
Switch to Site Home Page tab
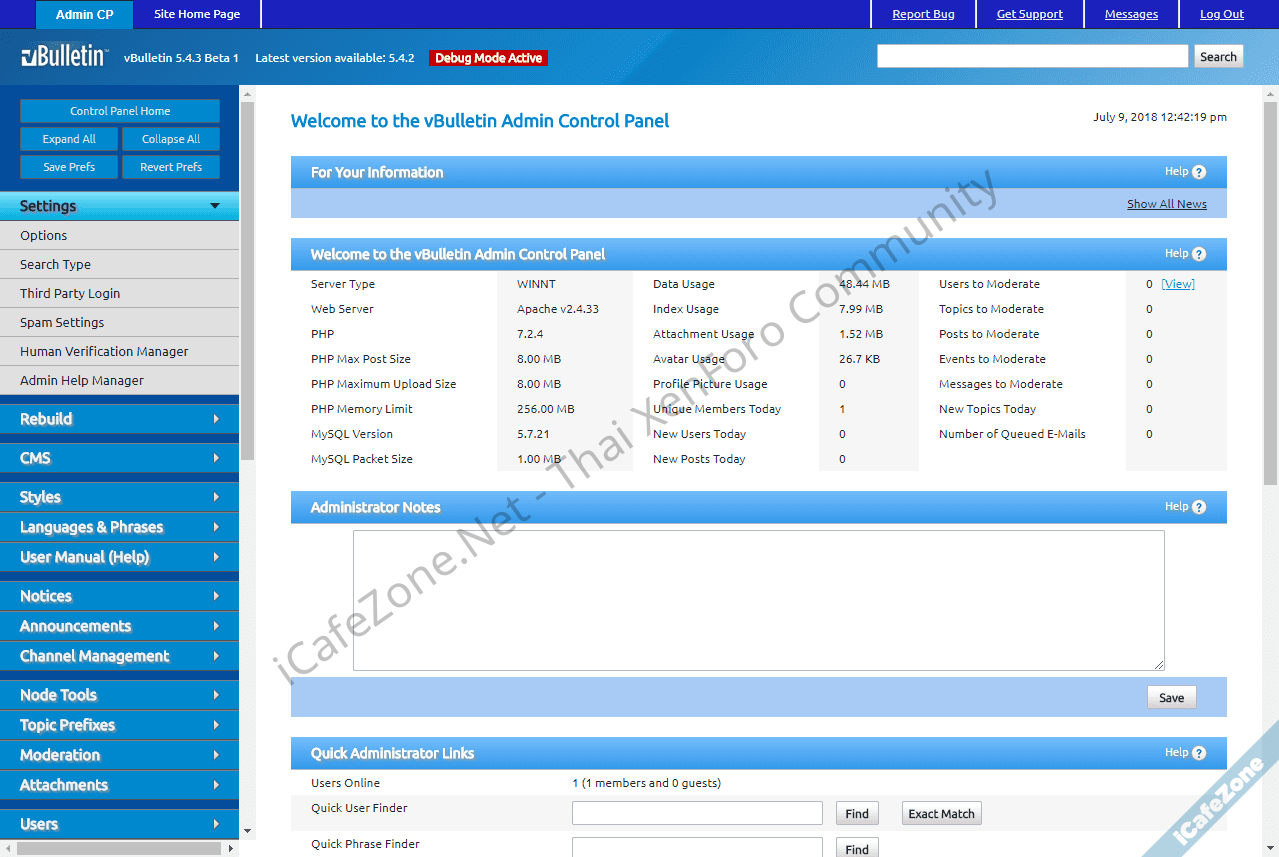click(197, 14)
